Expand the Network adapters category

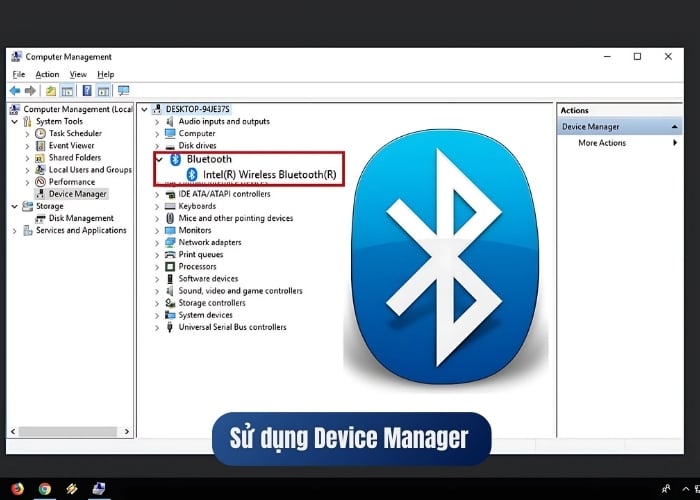point(157,242)
